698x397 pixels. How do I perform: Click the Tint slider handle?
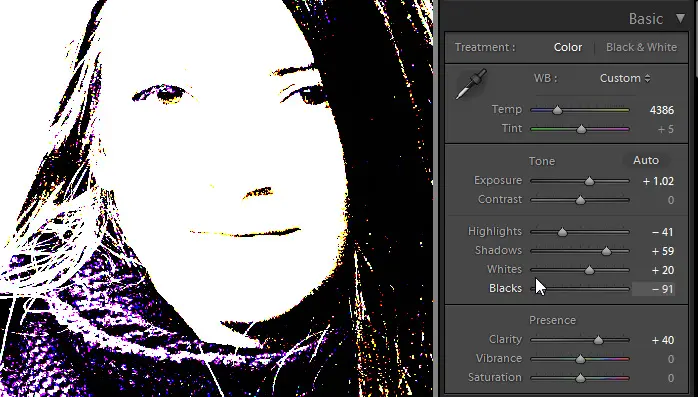(x=581, y=130)
